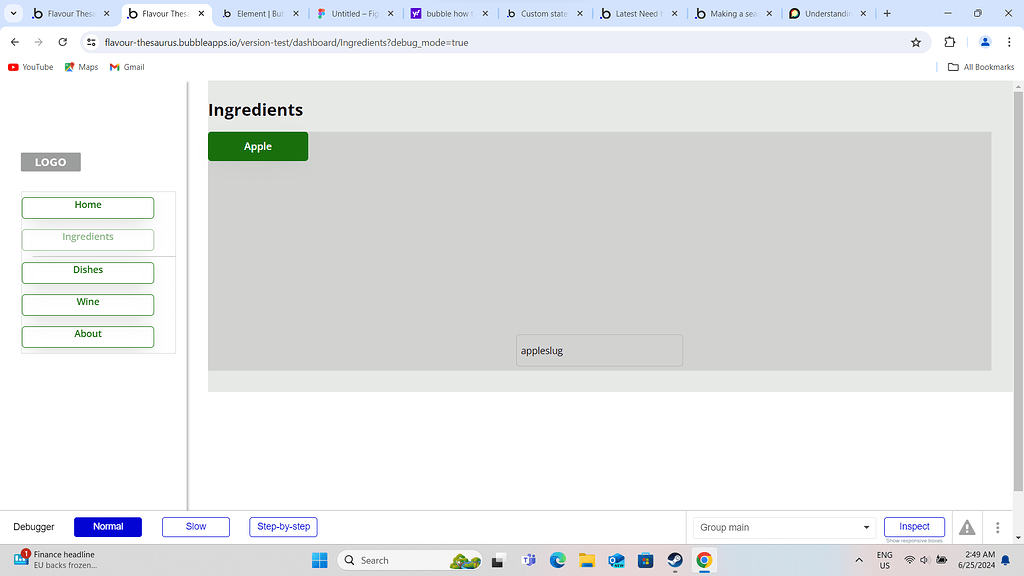Switch to the Element | Bubble tab
Viewport: 1024px width, 576px height.
pyautogui.click(x=258, y=14)
